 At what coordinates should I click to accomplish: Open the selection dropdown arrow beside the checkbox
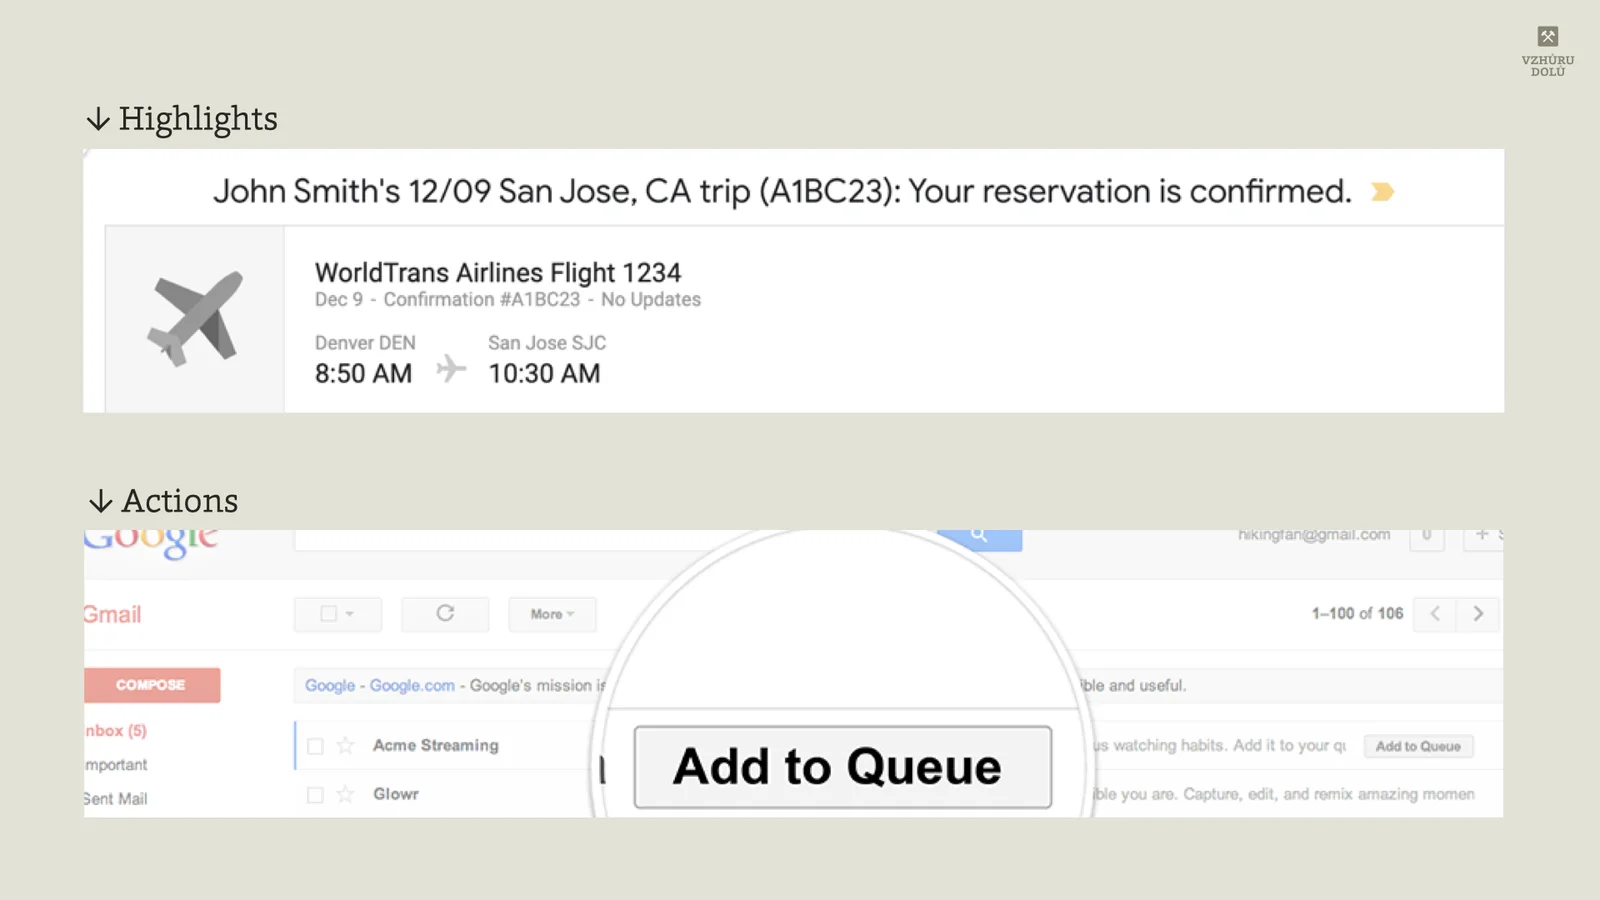pos(349,614)
